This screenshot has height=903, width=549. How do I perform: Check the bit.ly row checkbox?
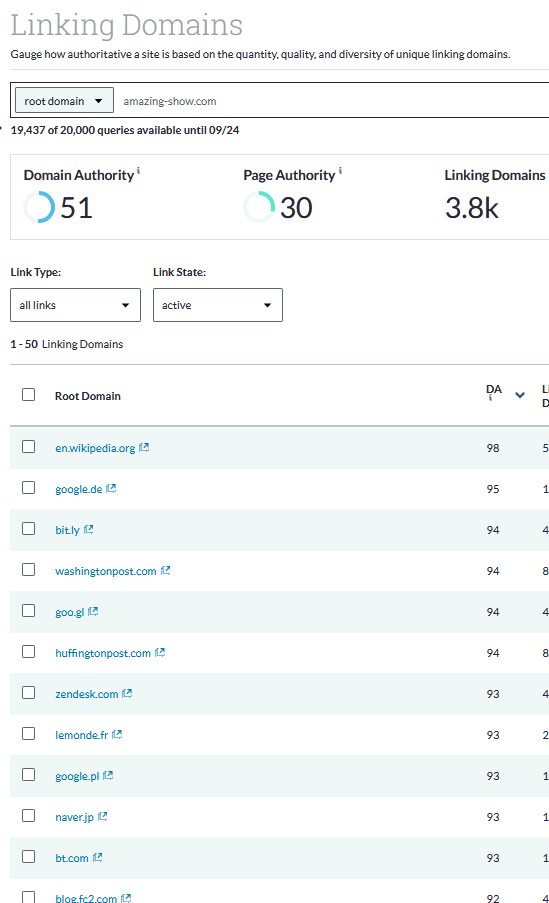(x=28, y=529)
